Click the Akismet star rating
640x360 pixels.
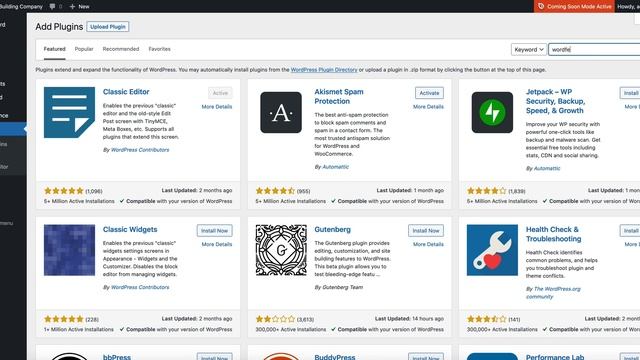275,191
